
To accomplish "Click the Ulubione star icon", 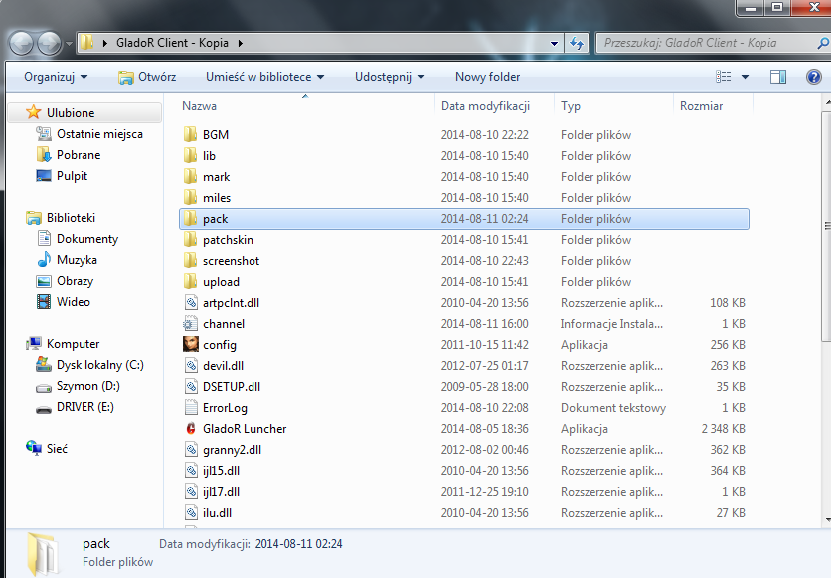I will coord(33,112).
